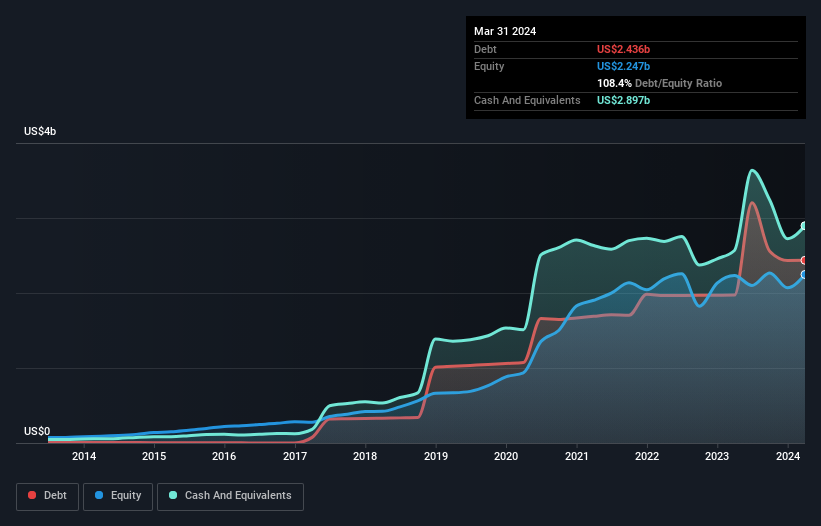Select the 2017 axis label
This screenshot has width=821, height=526.
pyautogui.click(x=295, y=456)
